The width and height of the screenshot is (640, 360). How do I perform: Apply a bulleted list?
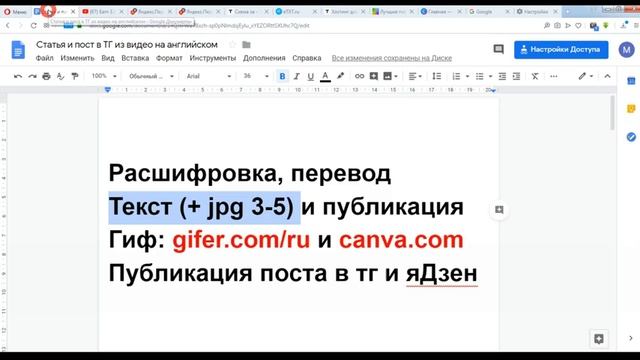click(x=480, y=76)
